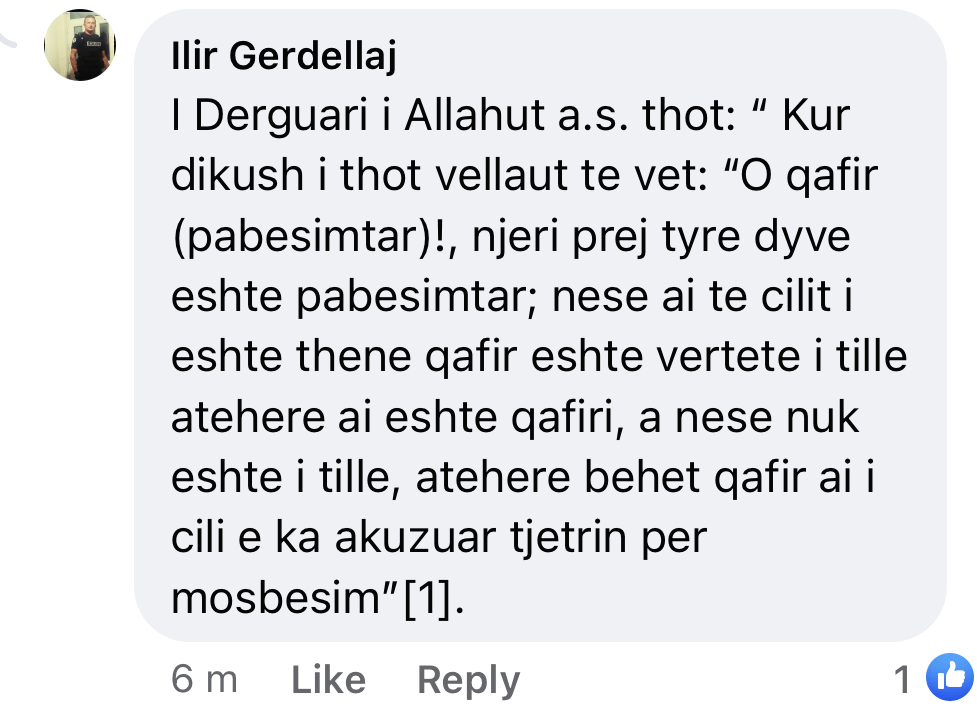The height and width of the screenshot is (726, 977).
Task: Click the blue thumbs-up reaction icon
Action: click(950, 679)
